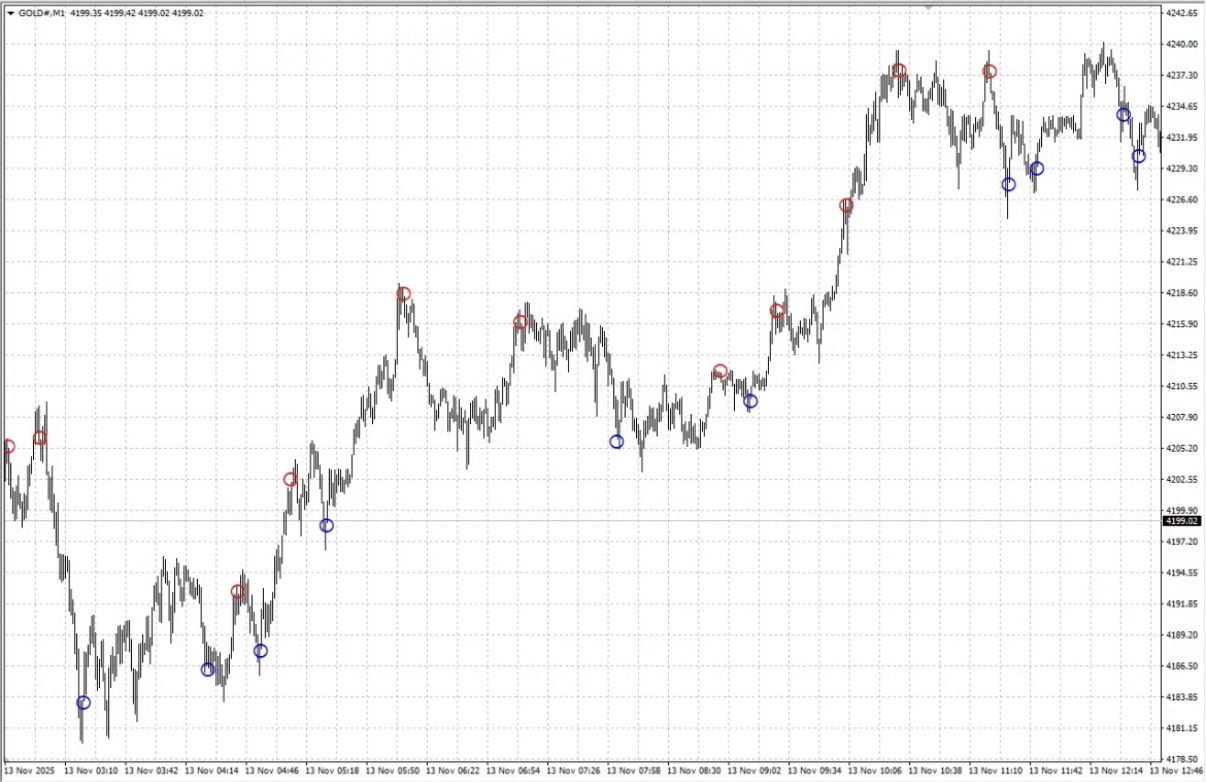Select the 13 Nov 05:50 time label
The image size is (1206, 782).
coord(393,772)
